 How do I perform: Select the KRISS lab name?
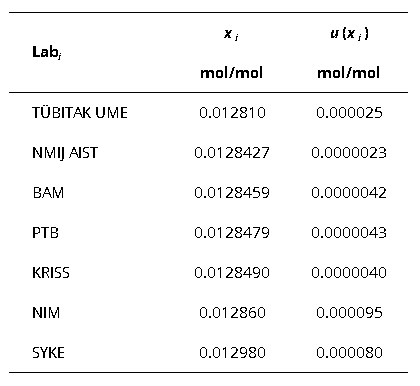click(51, 273)
